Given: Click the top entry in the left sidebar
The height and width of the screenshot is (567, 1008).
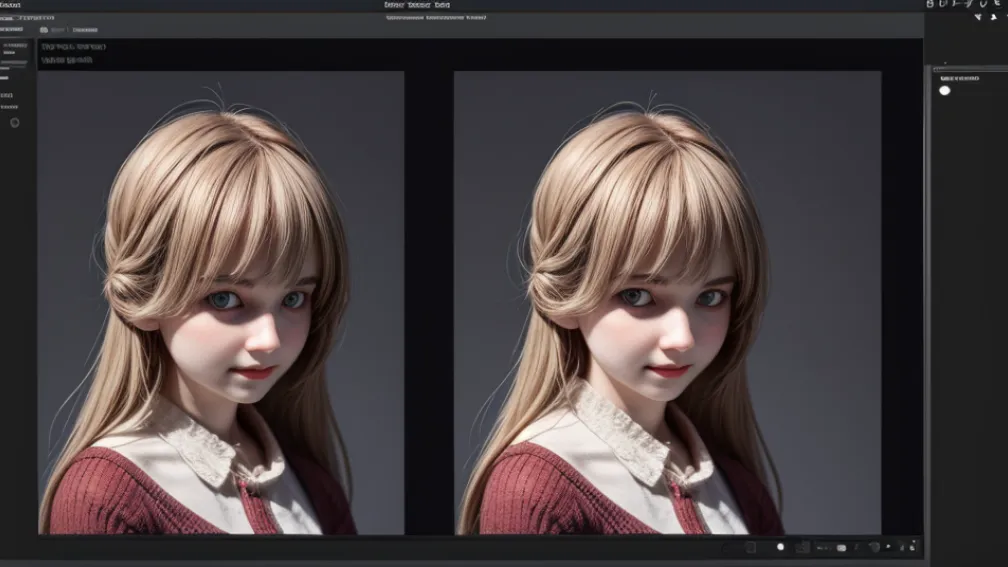Looking at the screenshot, I should coord(14,45).
